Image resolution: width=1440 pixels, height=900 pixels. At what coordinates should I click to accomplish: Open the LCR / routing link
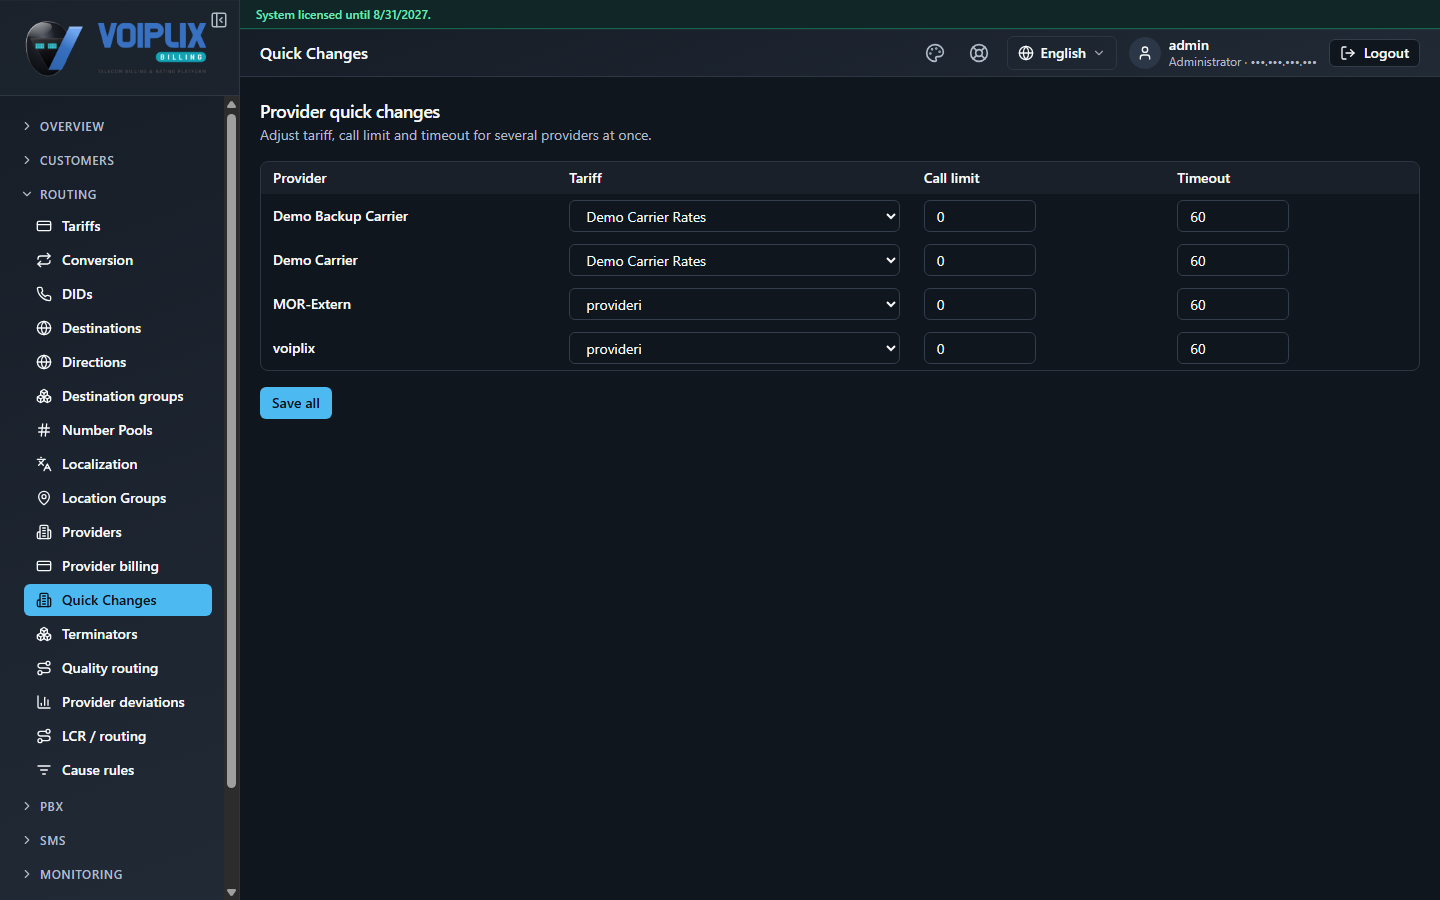point(118,736)
